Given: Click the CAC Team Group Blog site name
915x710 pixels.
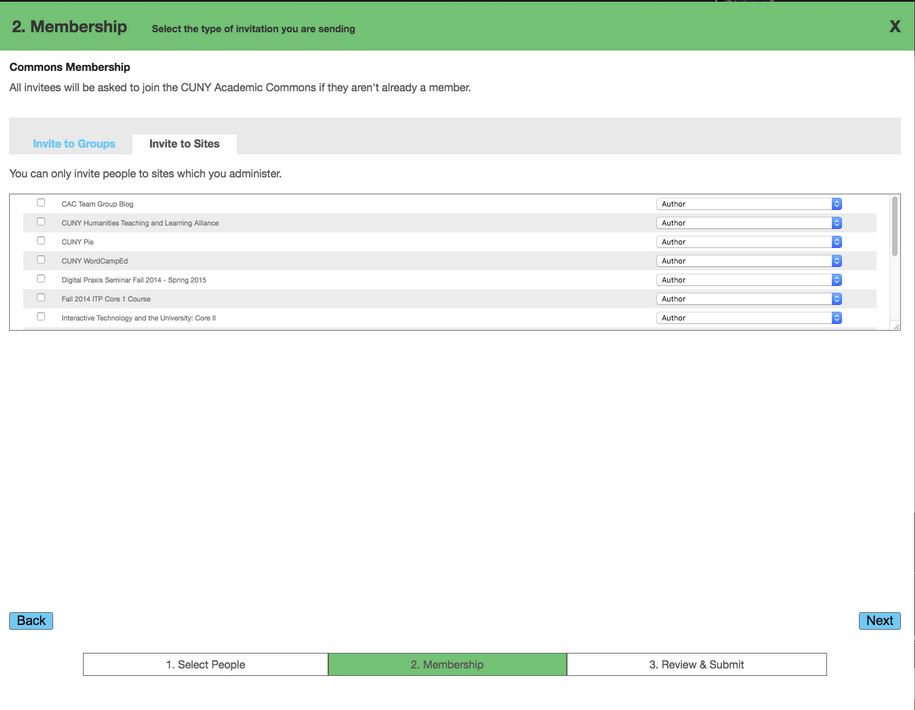Looking at the screenshot, I should (x=97, y=204).
